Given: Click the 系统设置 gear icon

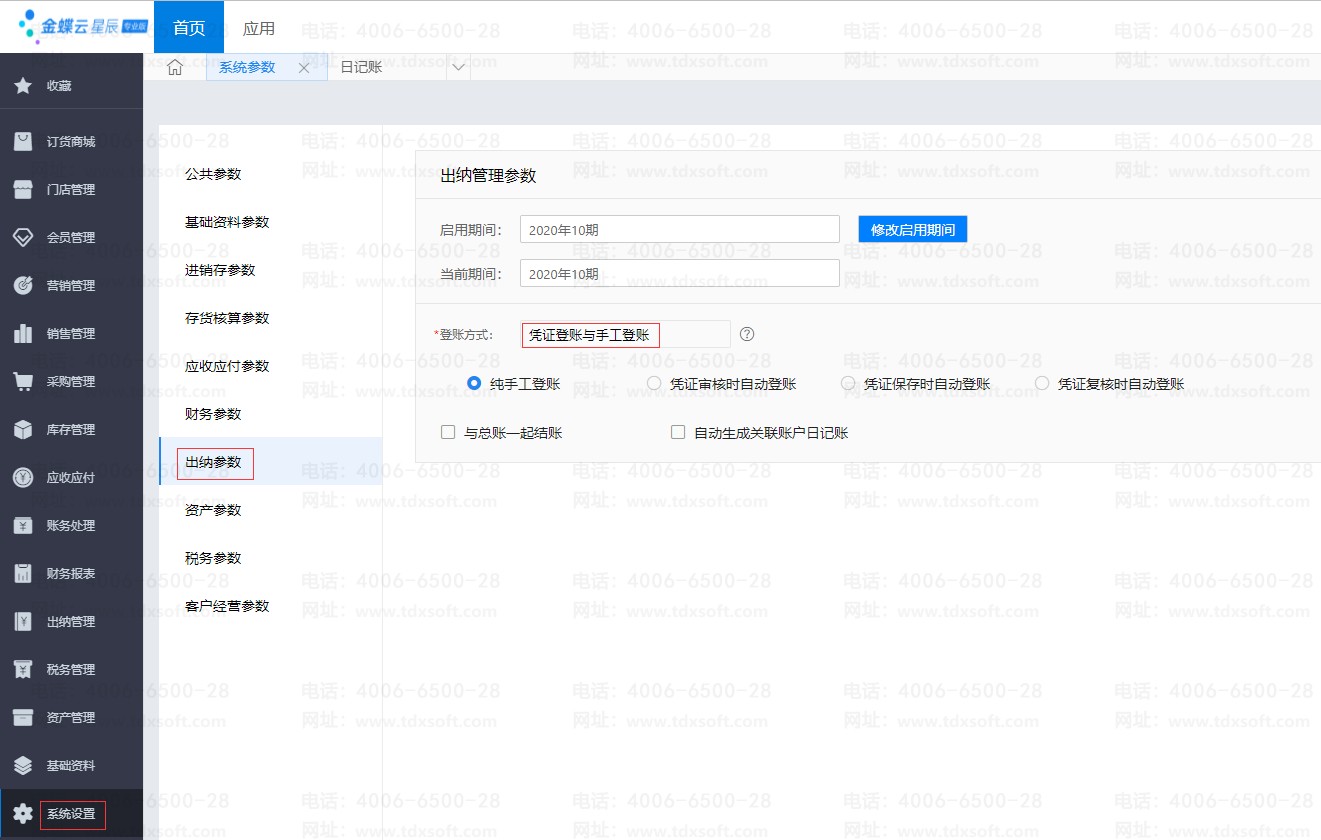Looking at the screenshot, I should point(23,814).
